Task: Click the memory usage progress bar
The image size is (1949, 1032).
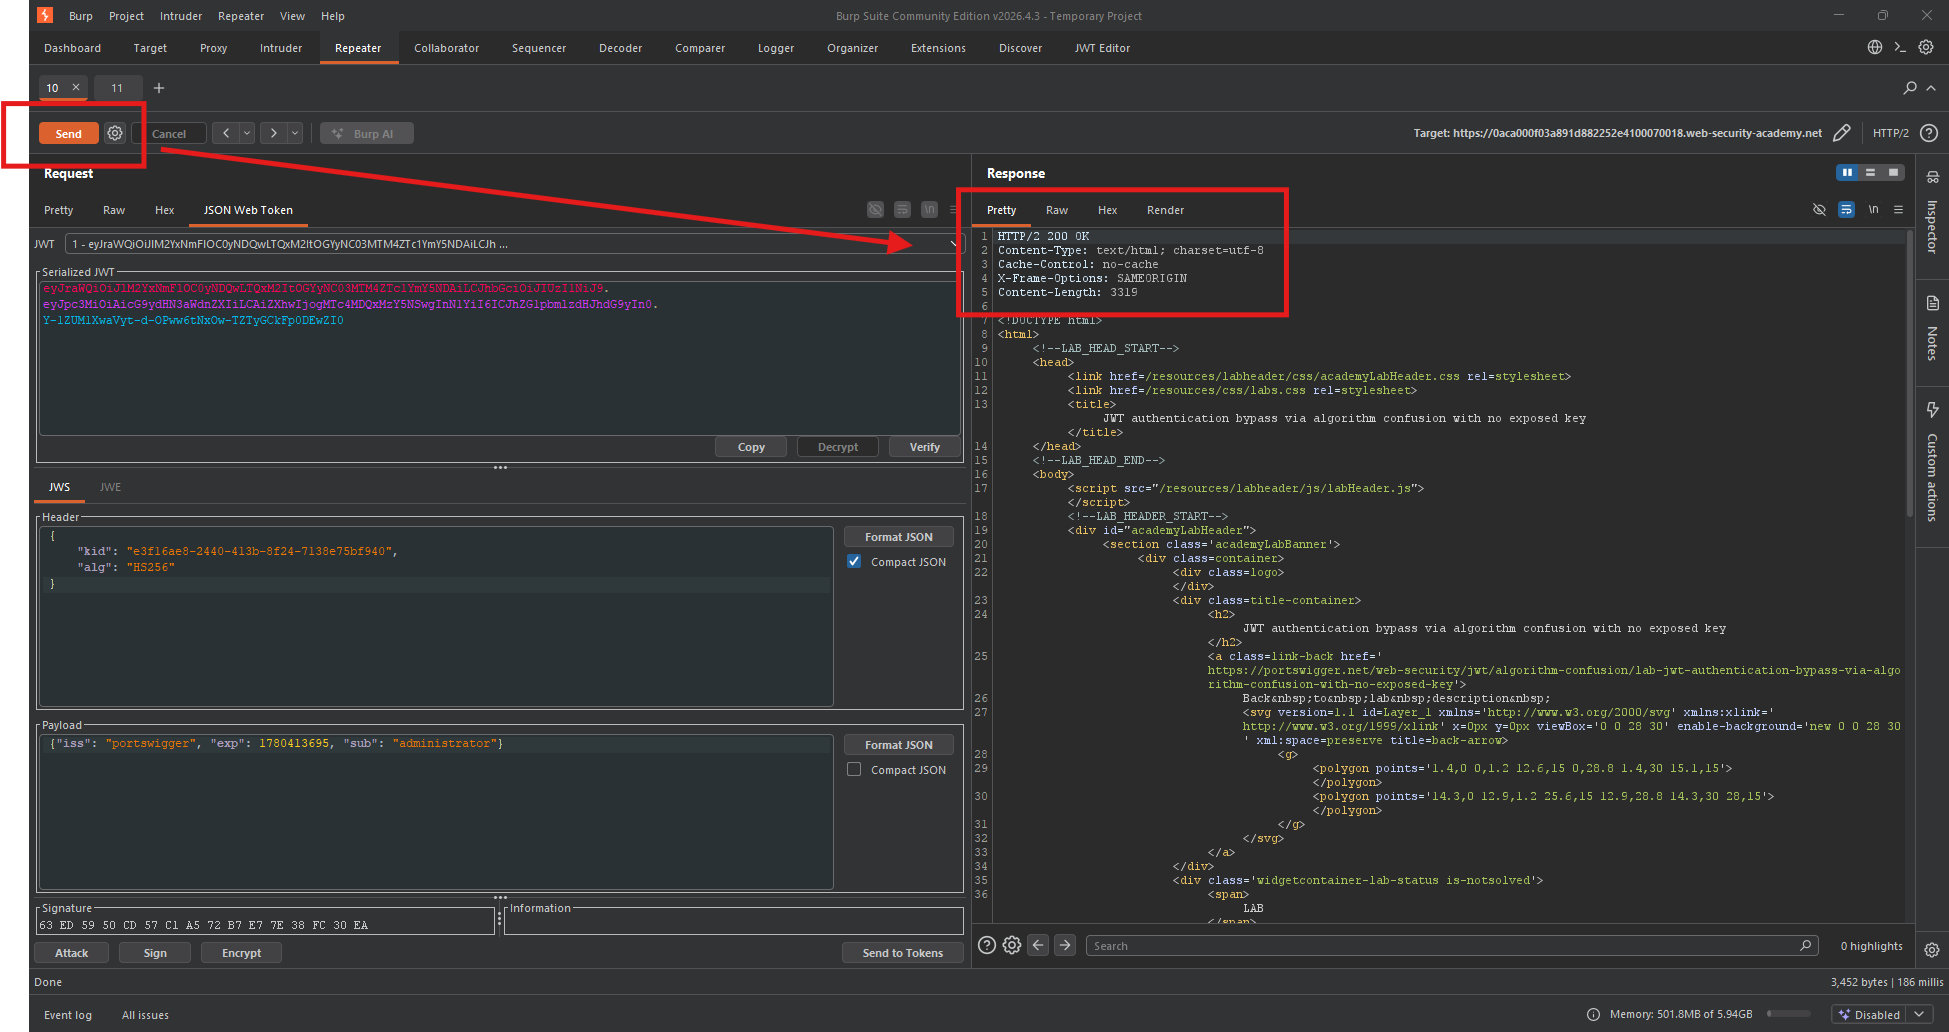Action: pos(1788,1014)
